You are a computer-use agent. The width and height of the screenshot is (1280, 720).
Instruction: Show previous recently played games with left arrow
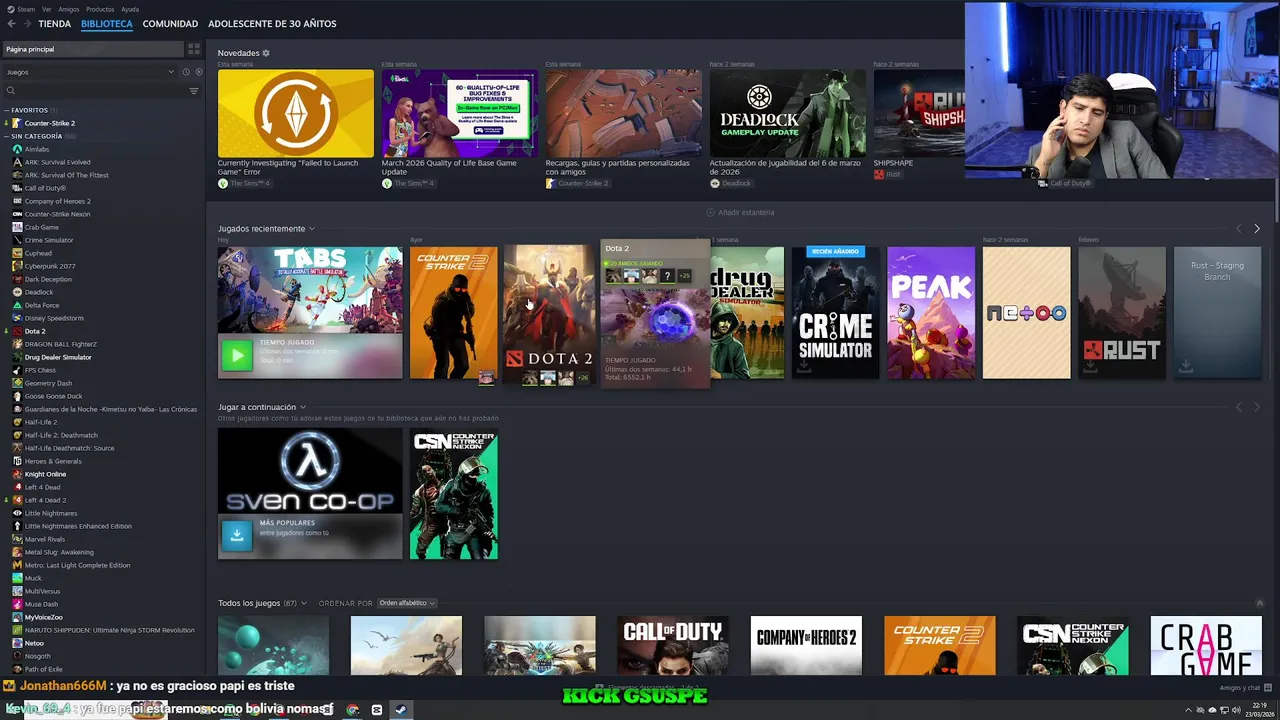[x=1239, y=229]
